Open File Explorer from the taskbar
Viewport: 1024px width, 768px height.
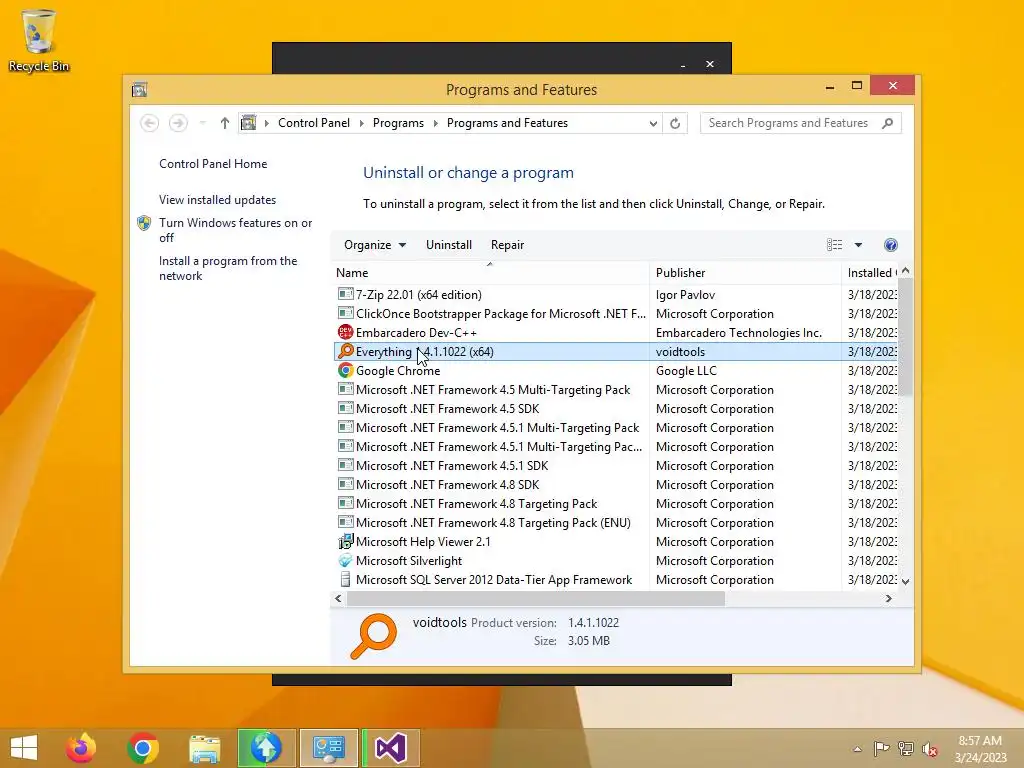(204, 748)
